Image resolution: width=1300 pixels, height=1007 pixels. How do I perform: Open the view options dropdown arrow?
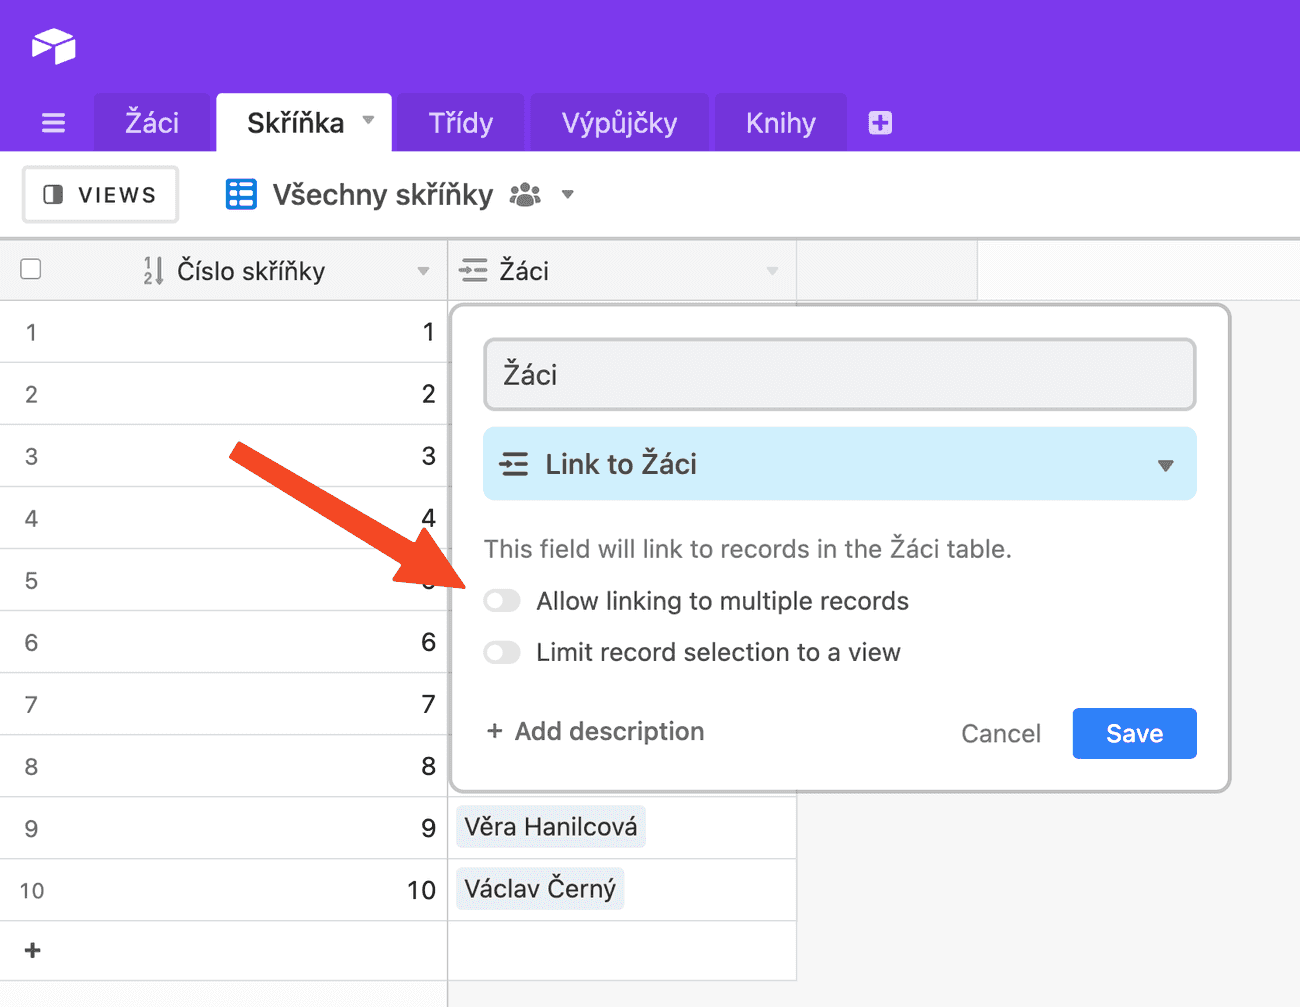click(568, 195)
